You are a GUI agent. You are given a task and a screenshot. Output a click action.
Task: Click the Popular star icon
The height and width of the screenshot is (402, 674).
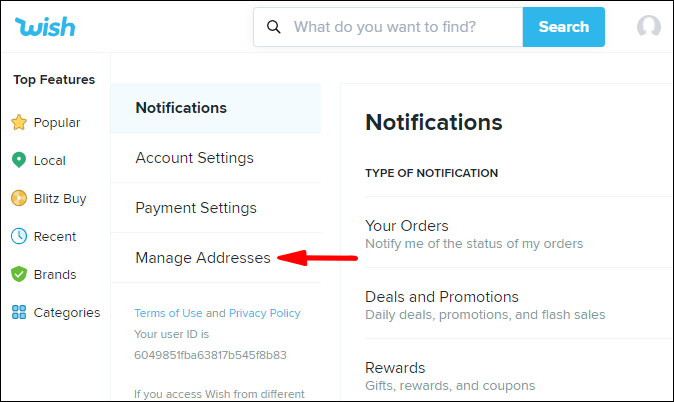[18, 123]
